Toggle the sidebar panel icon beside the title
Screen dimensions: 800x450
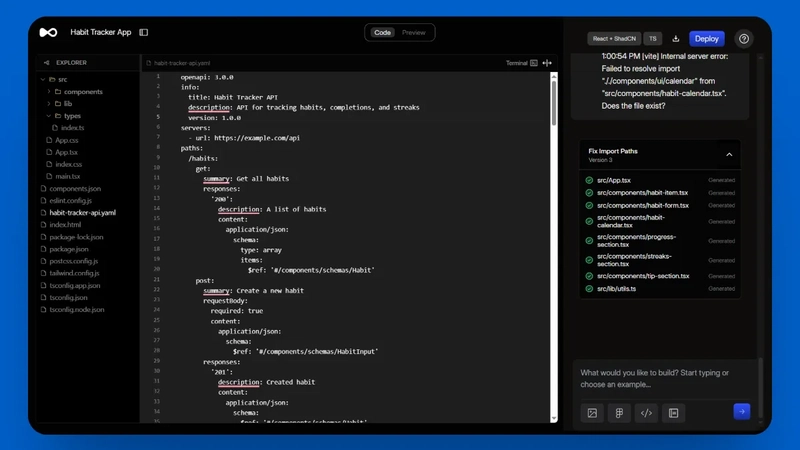click(x=144, y=32)
